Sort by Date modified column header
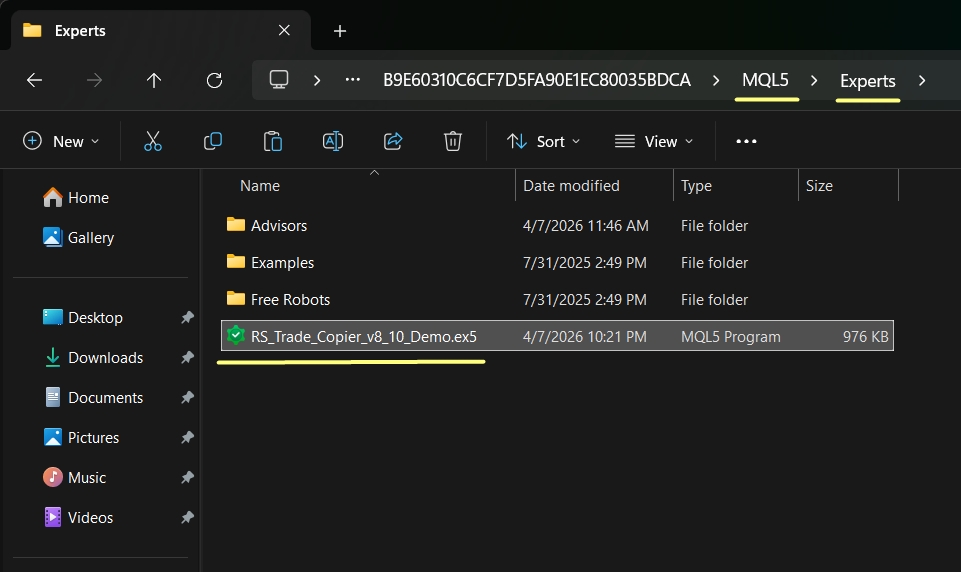Viewport: 961px width, 572px height. (571, 186)
